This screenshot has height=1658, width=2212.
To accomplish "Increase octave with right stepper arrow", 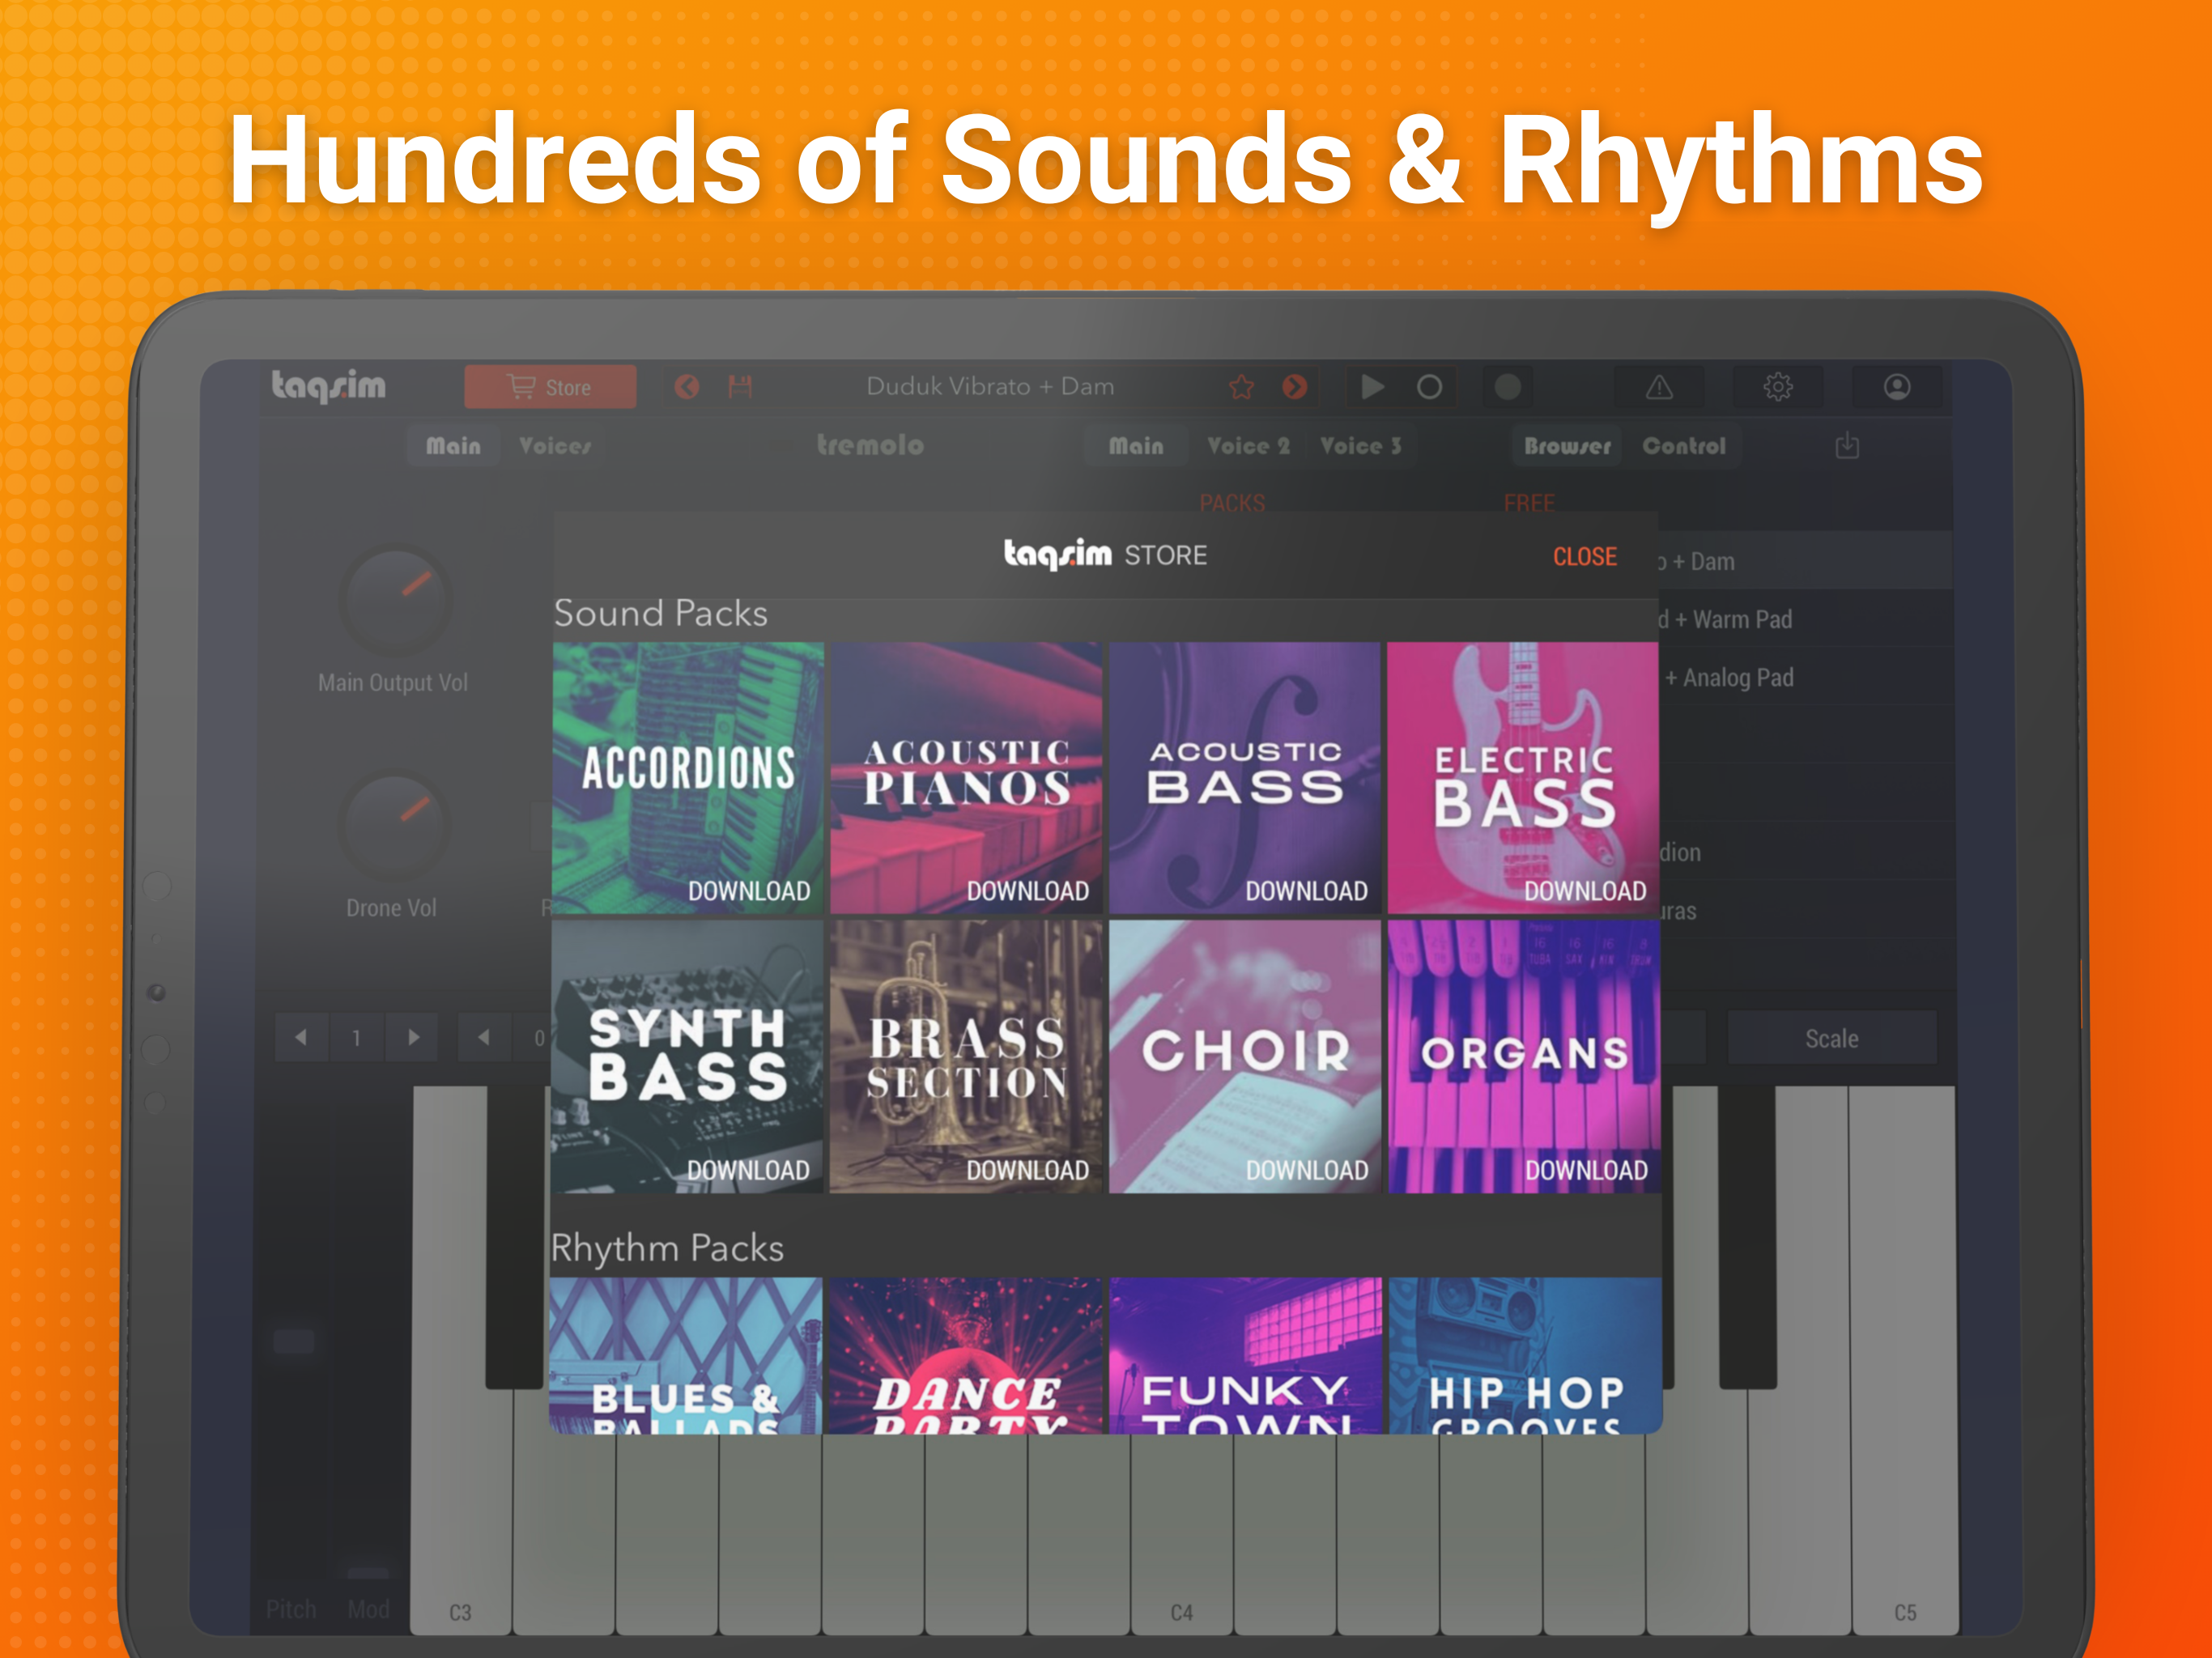I will pyautogui.click(x=414, y=1038).
